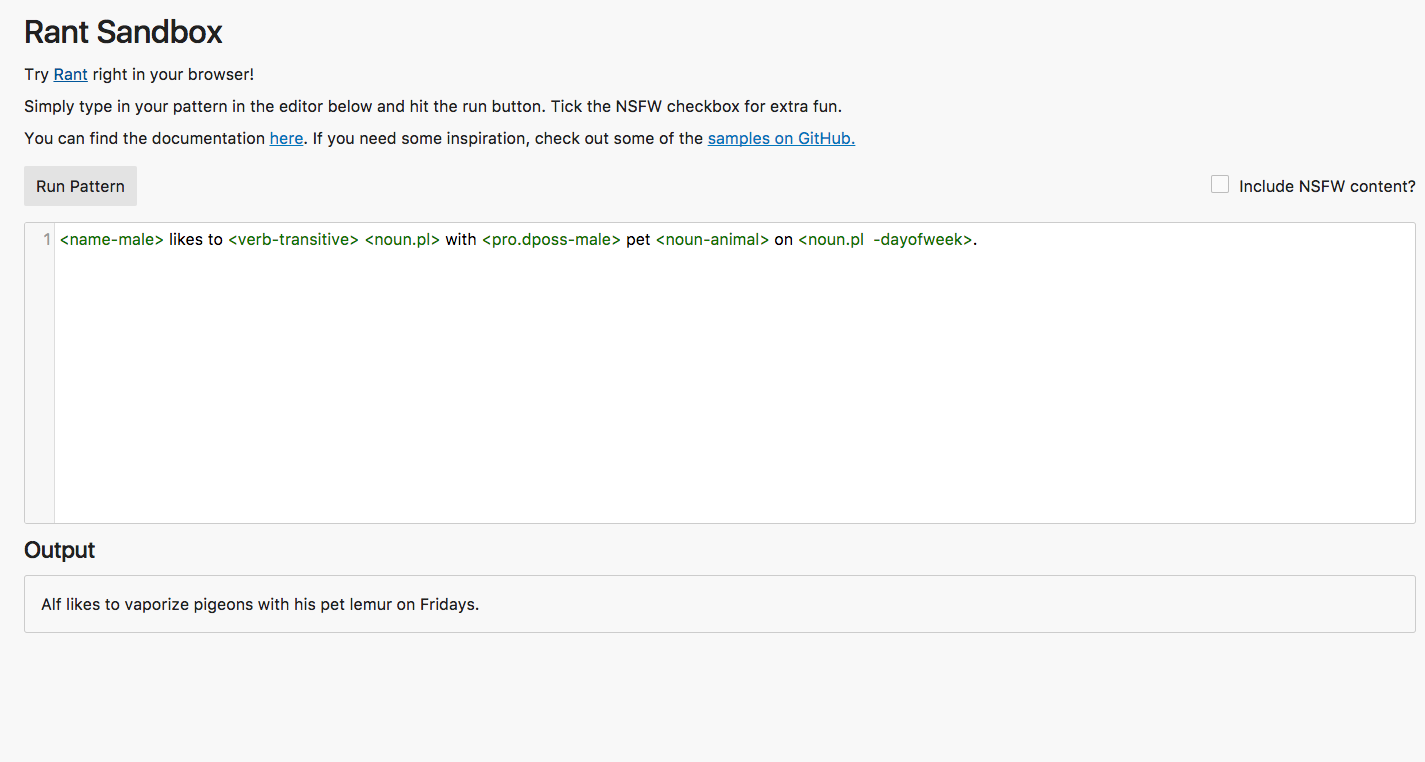Click the -dayofweek tag in the editor
The width and height of the screenshot is (1425, 762).
(x=920, y=240)
